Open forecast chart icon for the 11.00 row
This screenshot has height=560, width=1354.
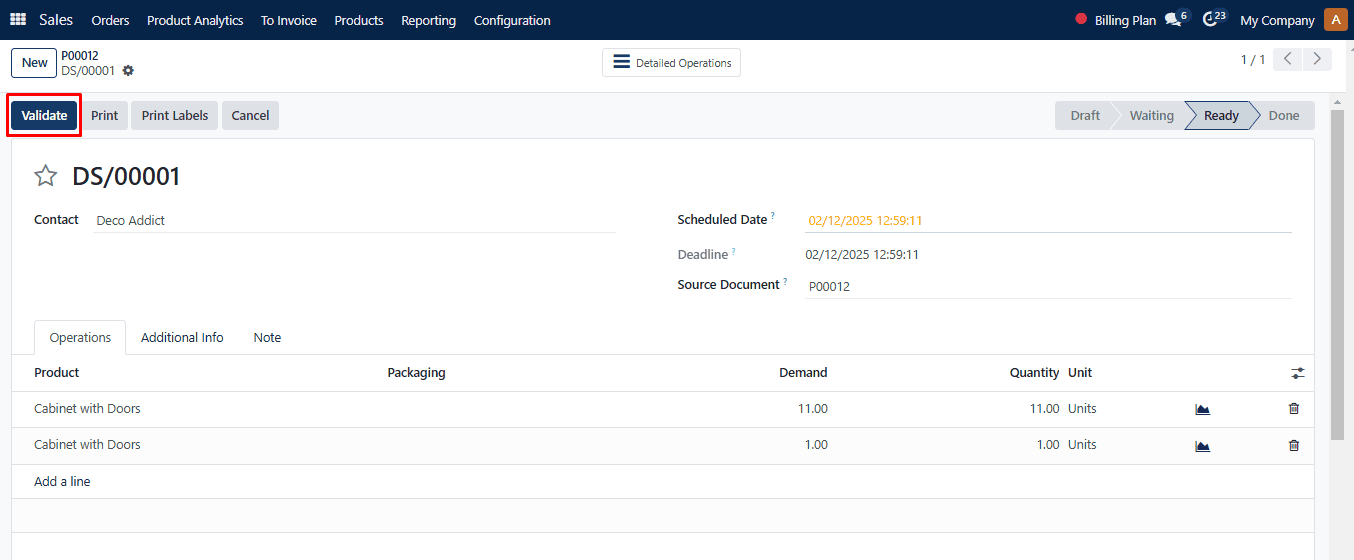coord(1202,409)
